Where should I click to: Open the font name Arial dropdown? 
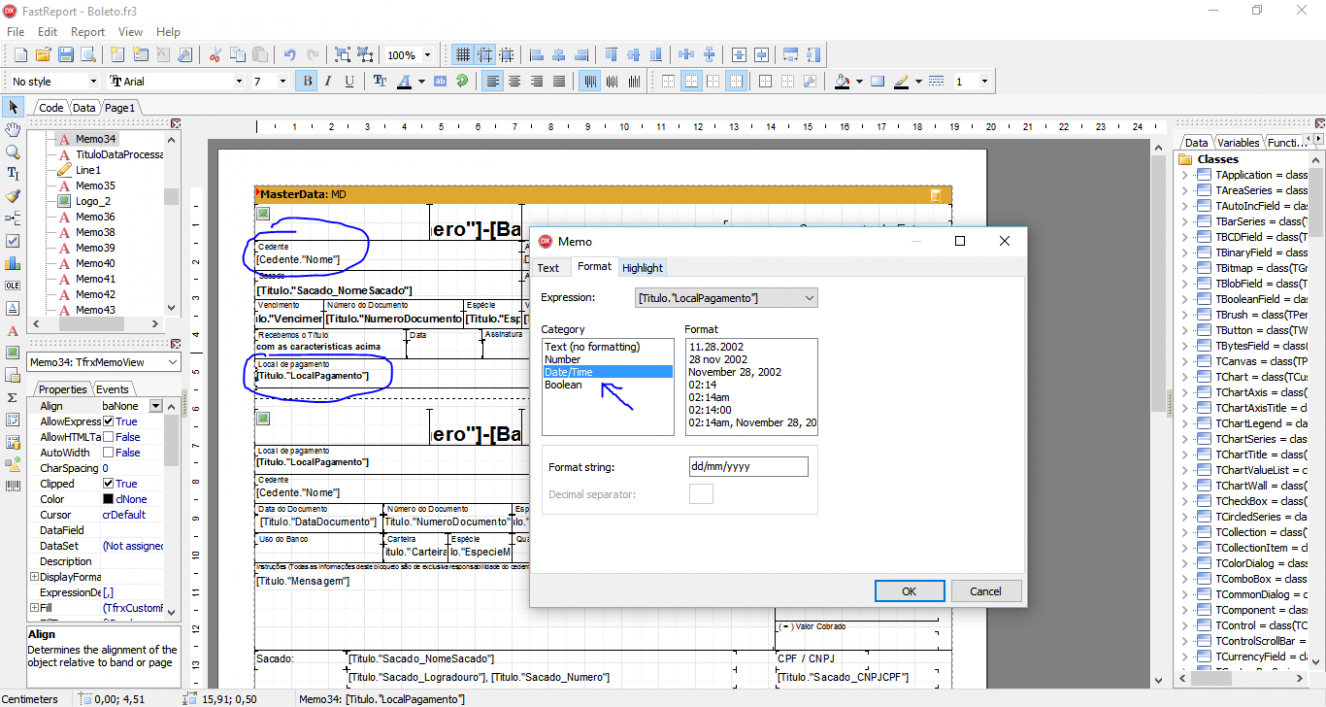coord(239,81)
